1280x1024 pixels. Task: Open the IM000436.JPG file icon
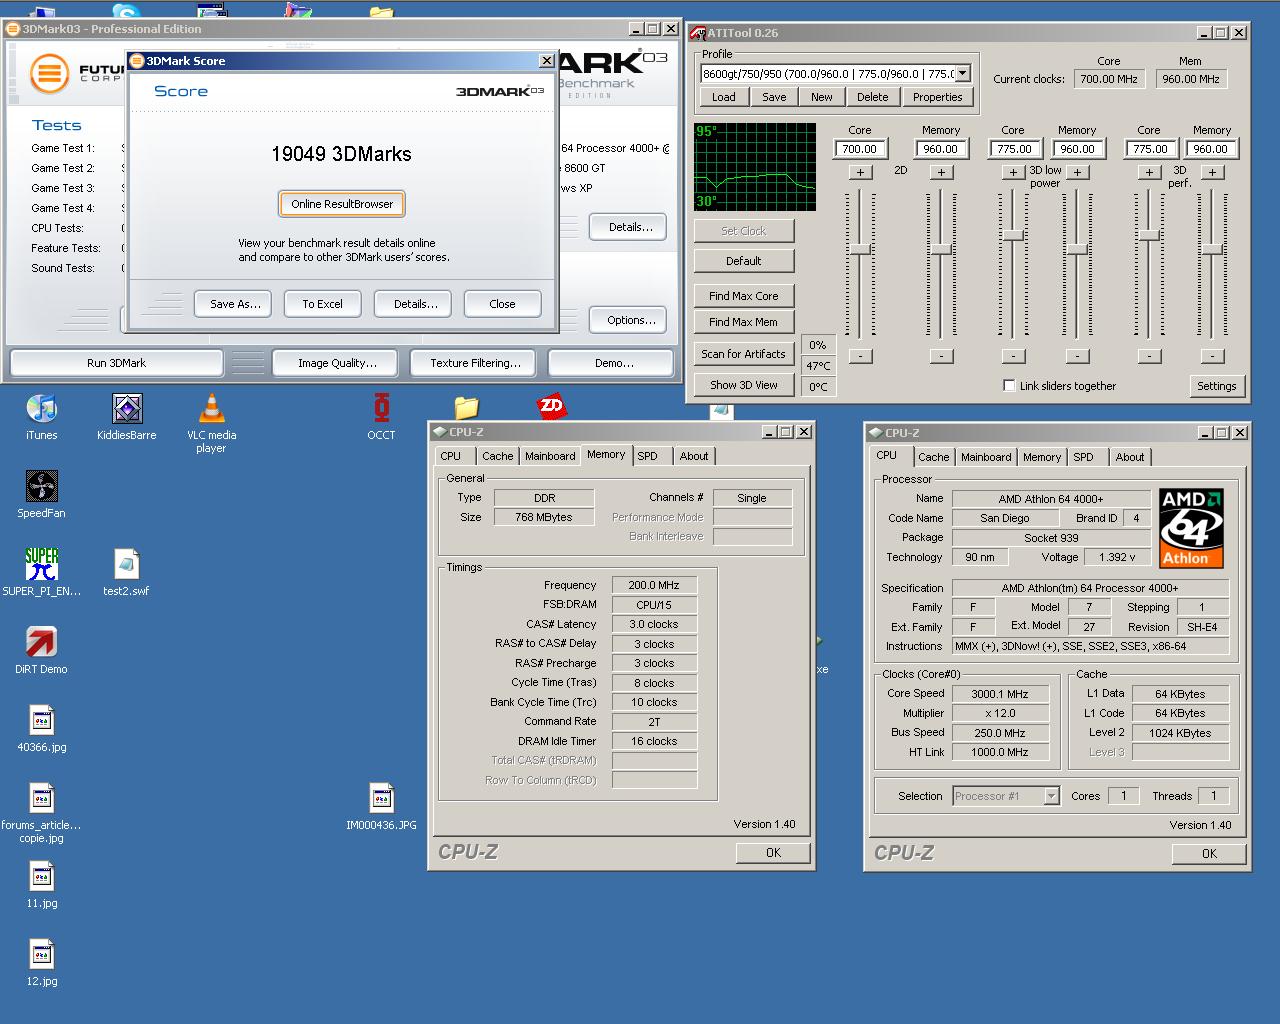tap(381, 799)
